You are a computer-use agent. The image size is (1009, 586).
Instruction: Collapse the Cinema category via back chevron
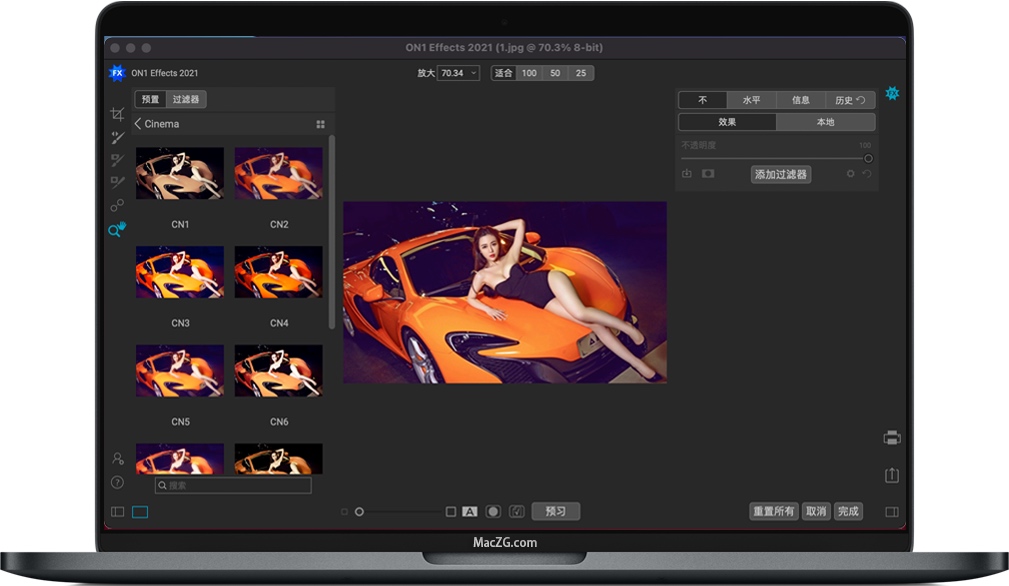tap(137, 123)
